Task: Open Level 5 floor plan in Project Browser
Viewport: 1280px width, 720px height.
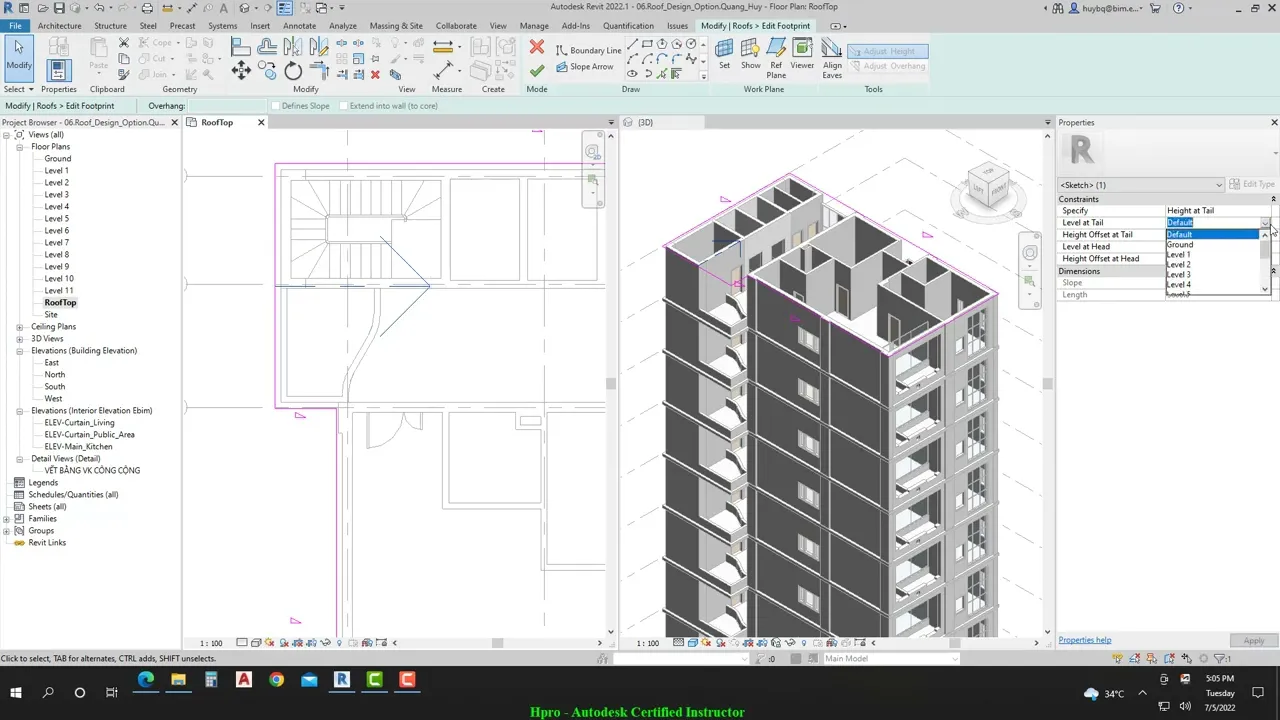Action: tap(56, 219)
